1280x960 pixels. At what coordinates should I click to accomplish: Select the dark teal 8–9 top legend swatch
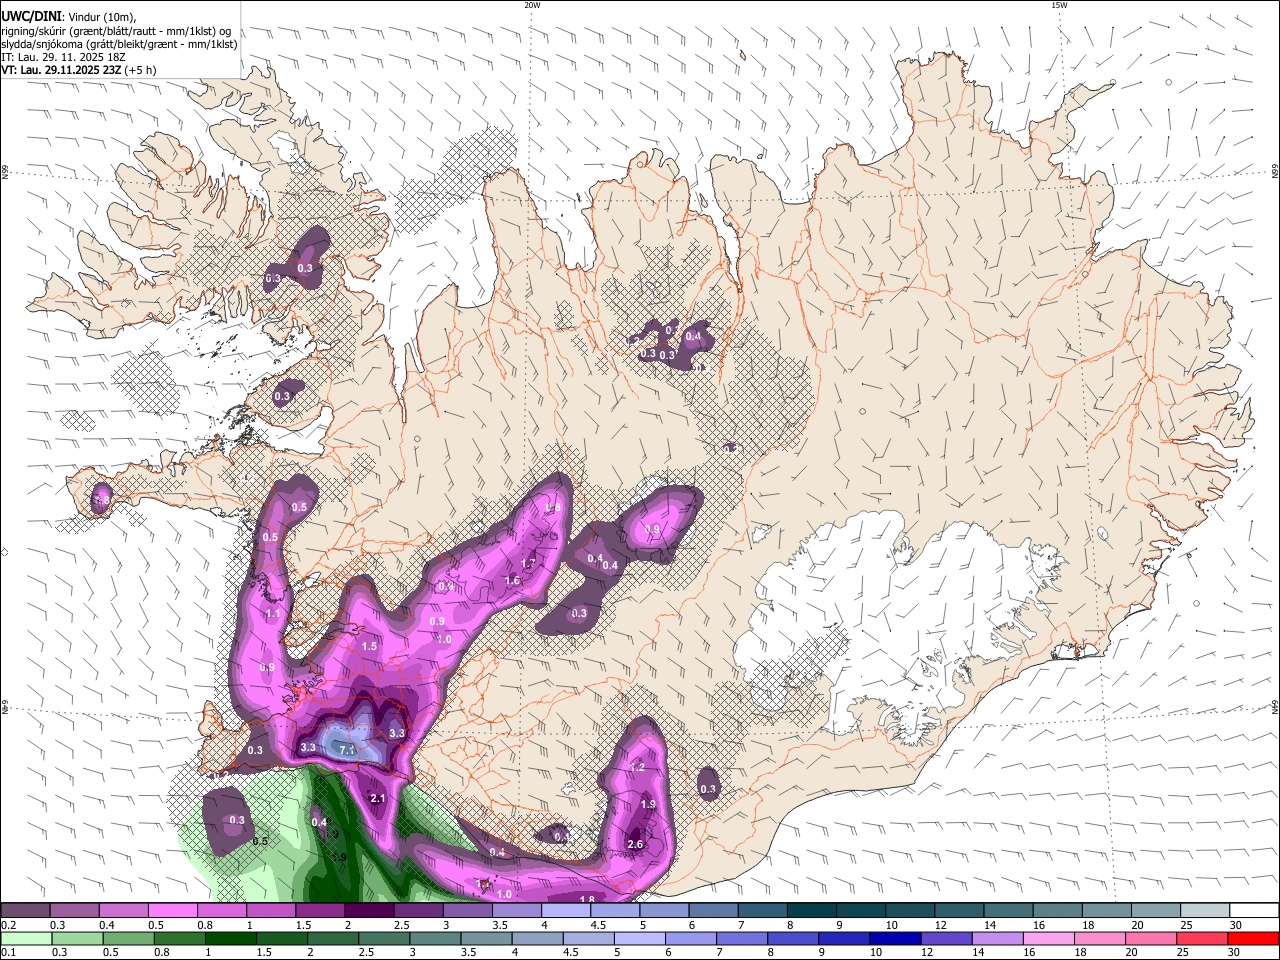[x=809, y=910]
